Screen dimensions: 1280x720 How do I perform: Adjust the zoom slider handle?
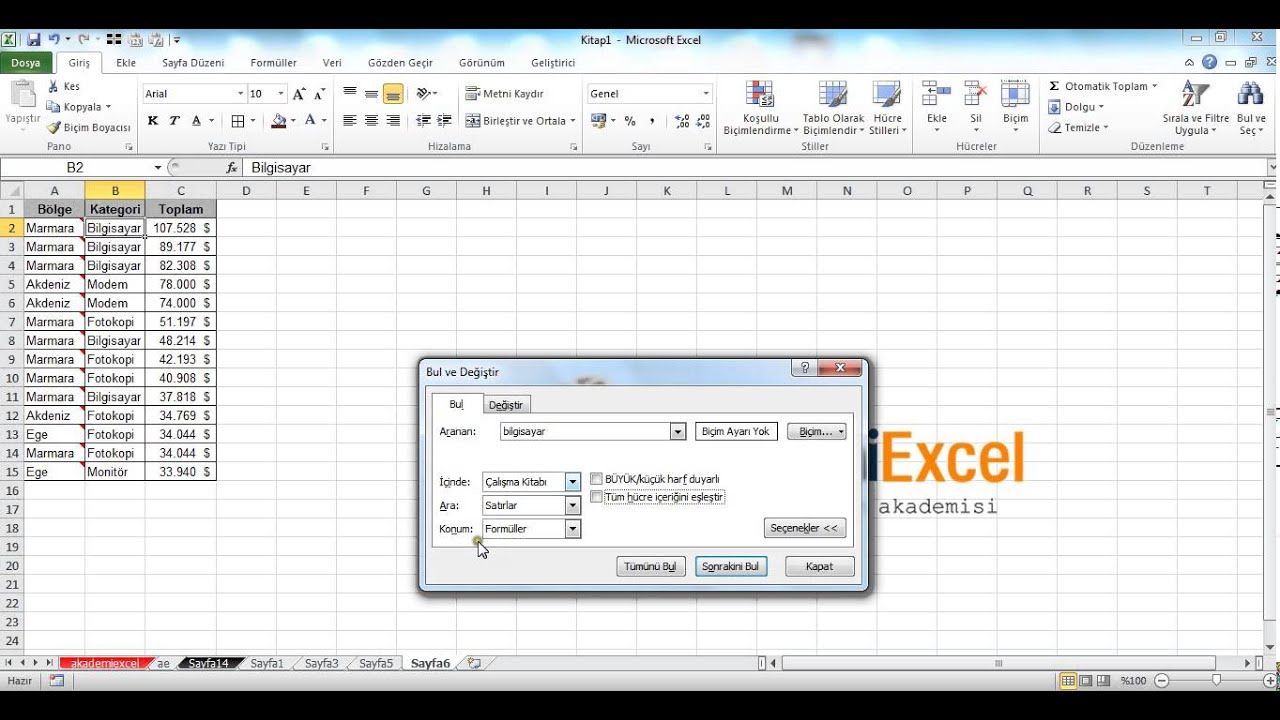click(x=1216, y=681)
